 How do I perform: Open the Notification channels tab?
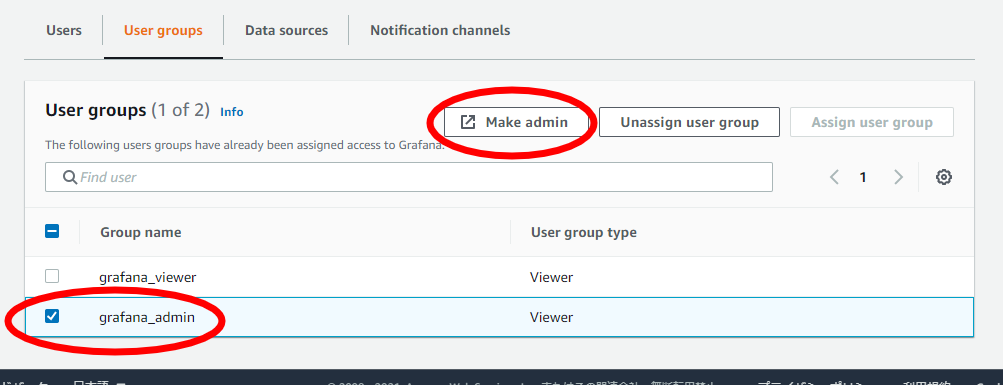click(x=440, y=30)
